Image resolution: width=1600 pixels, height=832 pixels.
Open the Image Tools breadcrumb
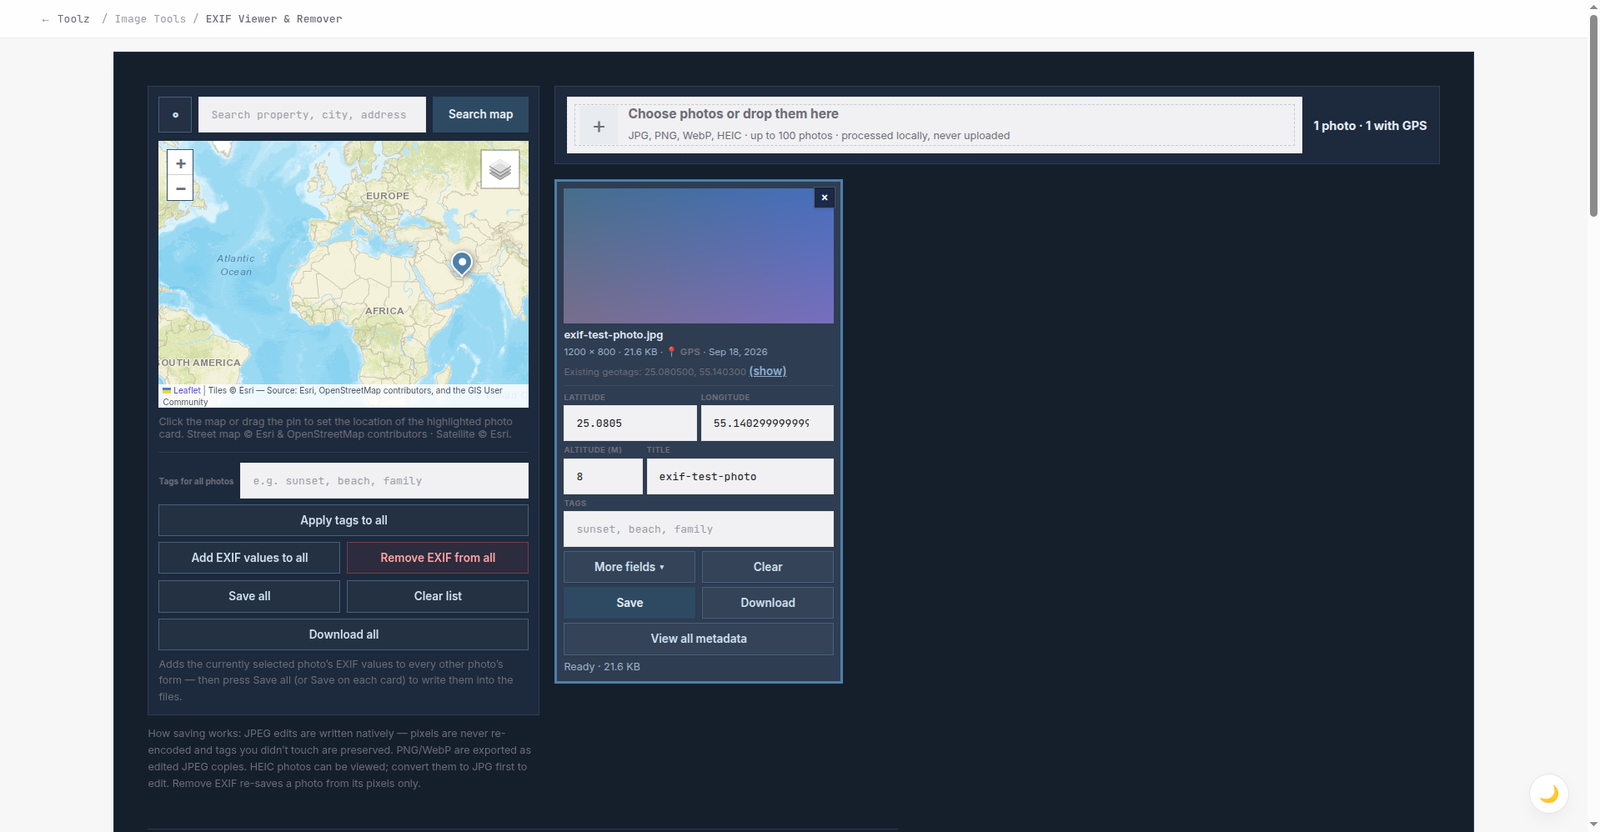click(x=150, y=19)
